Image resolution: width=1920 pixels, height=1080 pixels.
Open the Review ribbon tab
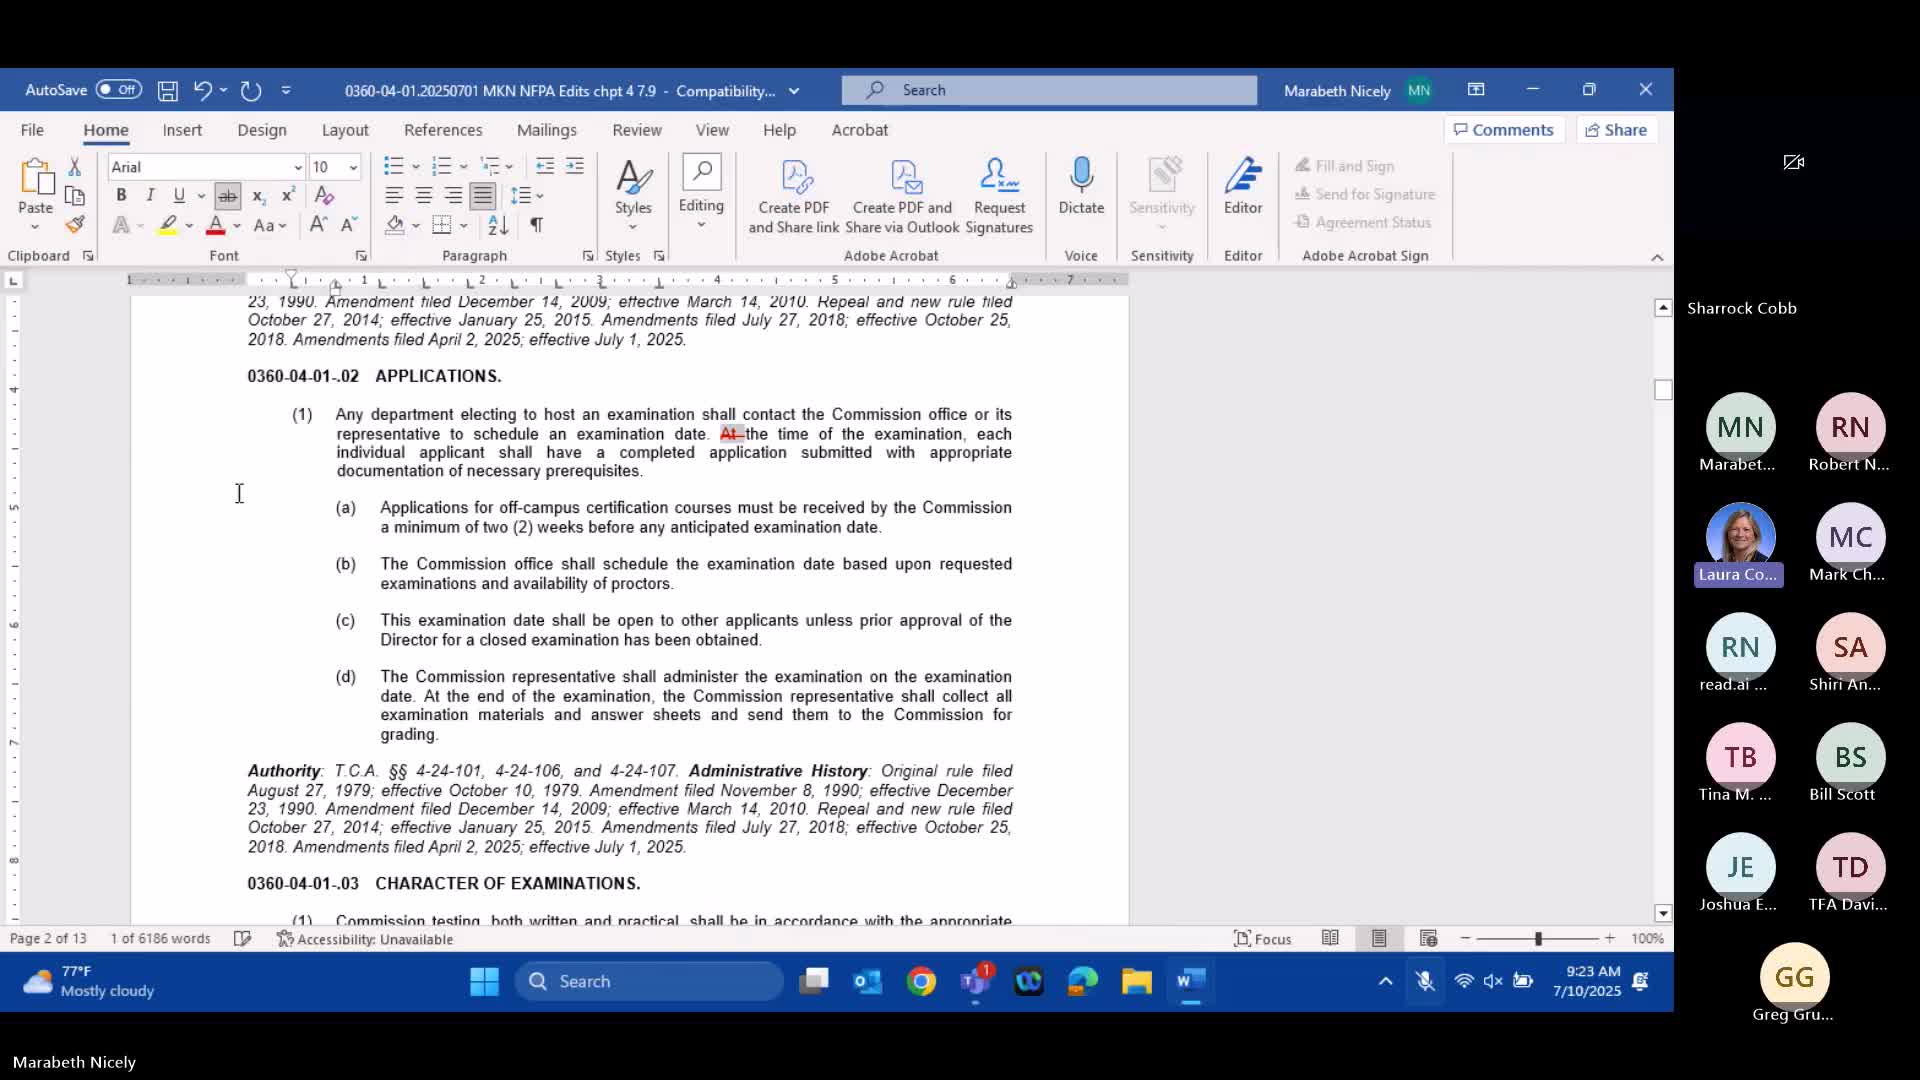637,130
